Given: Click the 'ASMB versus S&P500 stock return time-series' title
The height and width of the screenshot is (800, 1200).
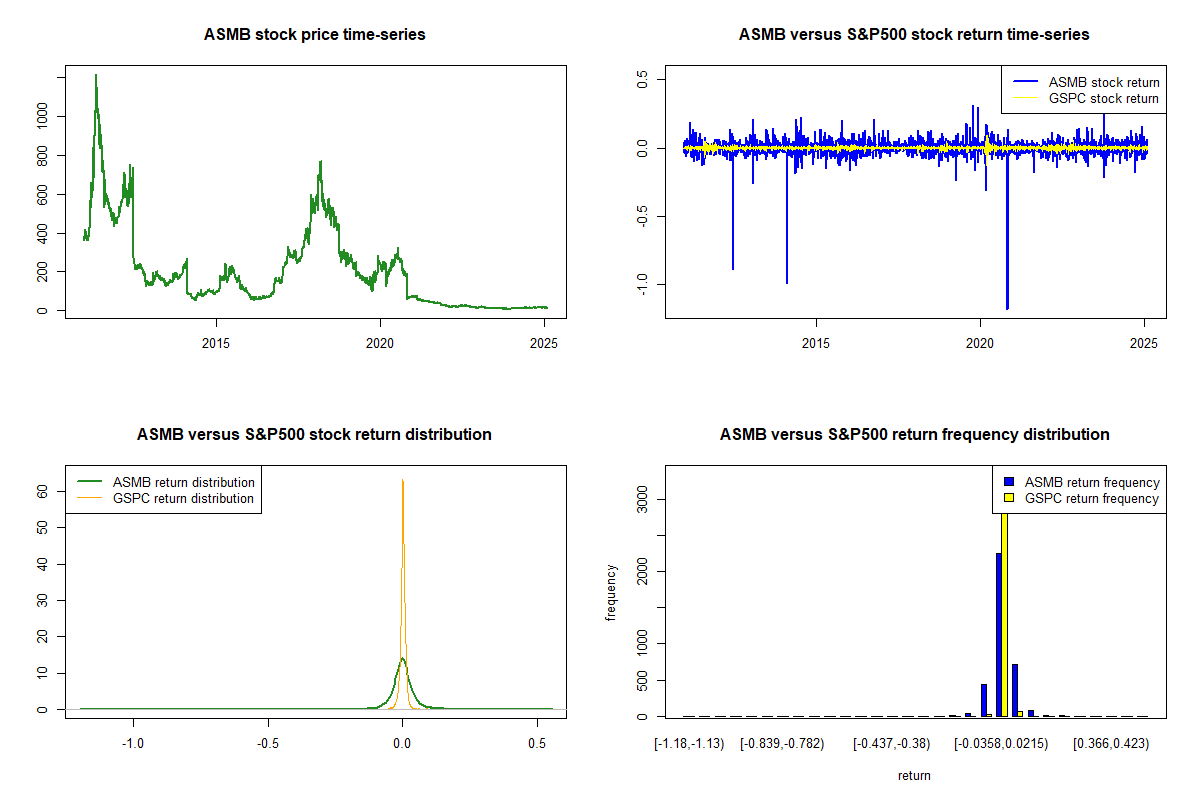Looking at the screenshot, I should [914, 34].
